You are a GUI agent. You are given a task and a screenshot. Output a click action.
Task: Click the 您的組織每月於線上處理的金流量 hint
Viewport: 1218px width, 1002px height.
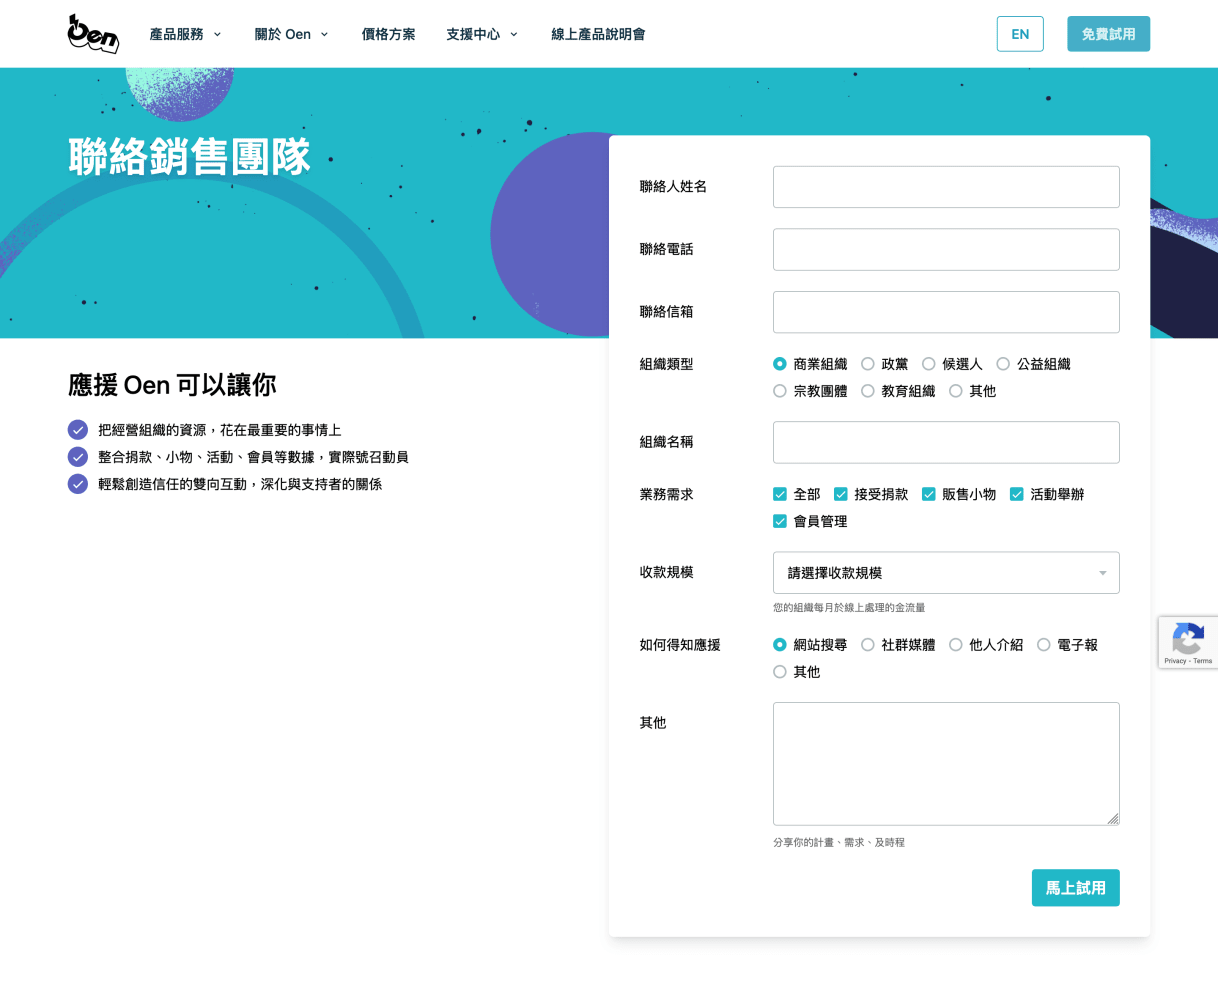tap(849, 607)
